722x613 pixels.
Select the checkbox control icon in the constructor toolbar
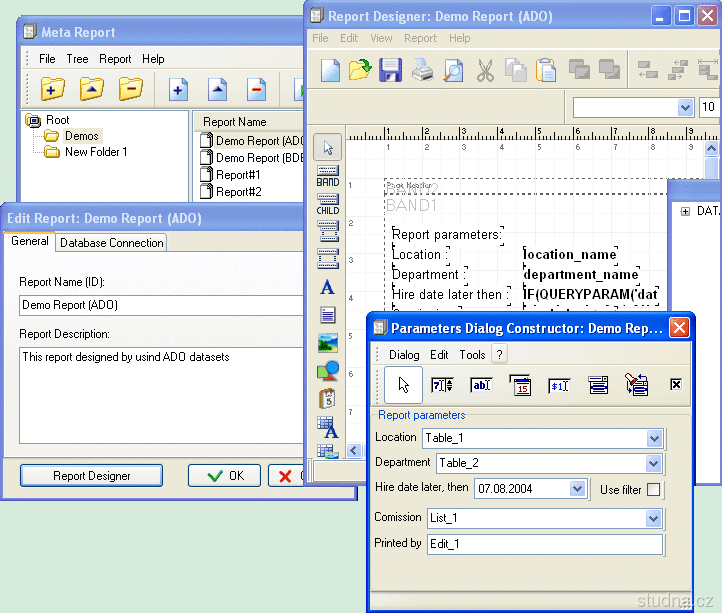click(675, 384)
